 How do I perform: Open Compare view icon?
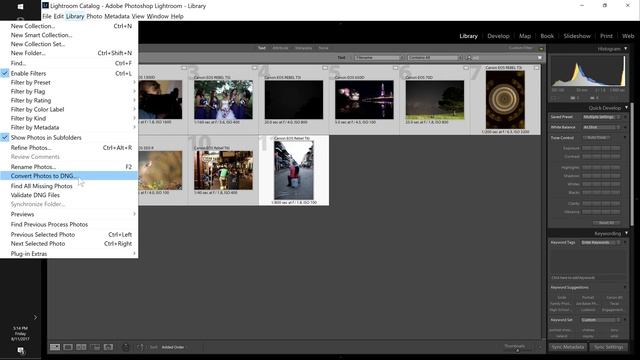[x=81, y=347]
